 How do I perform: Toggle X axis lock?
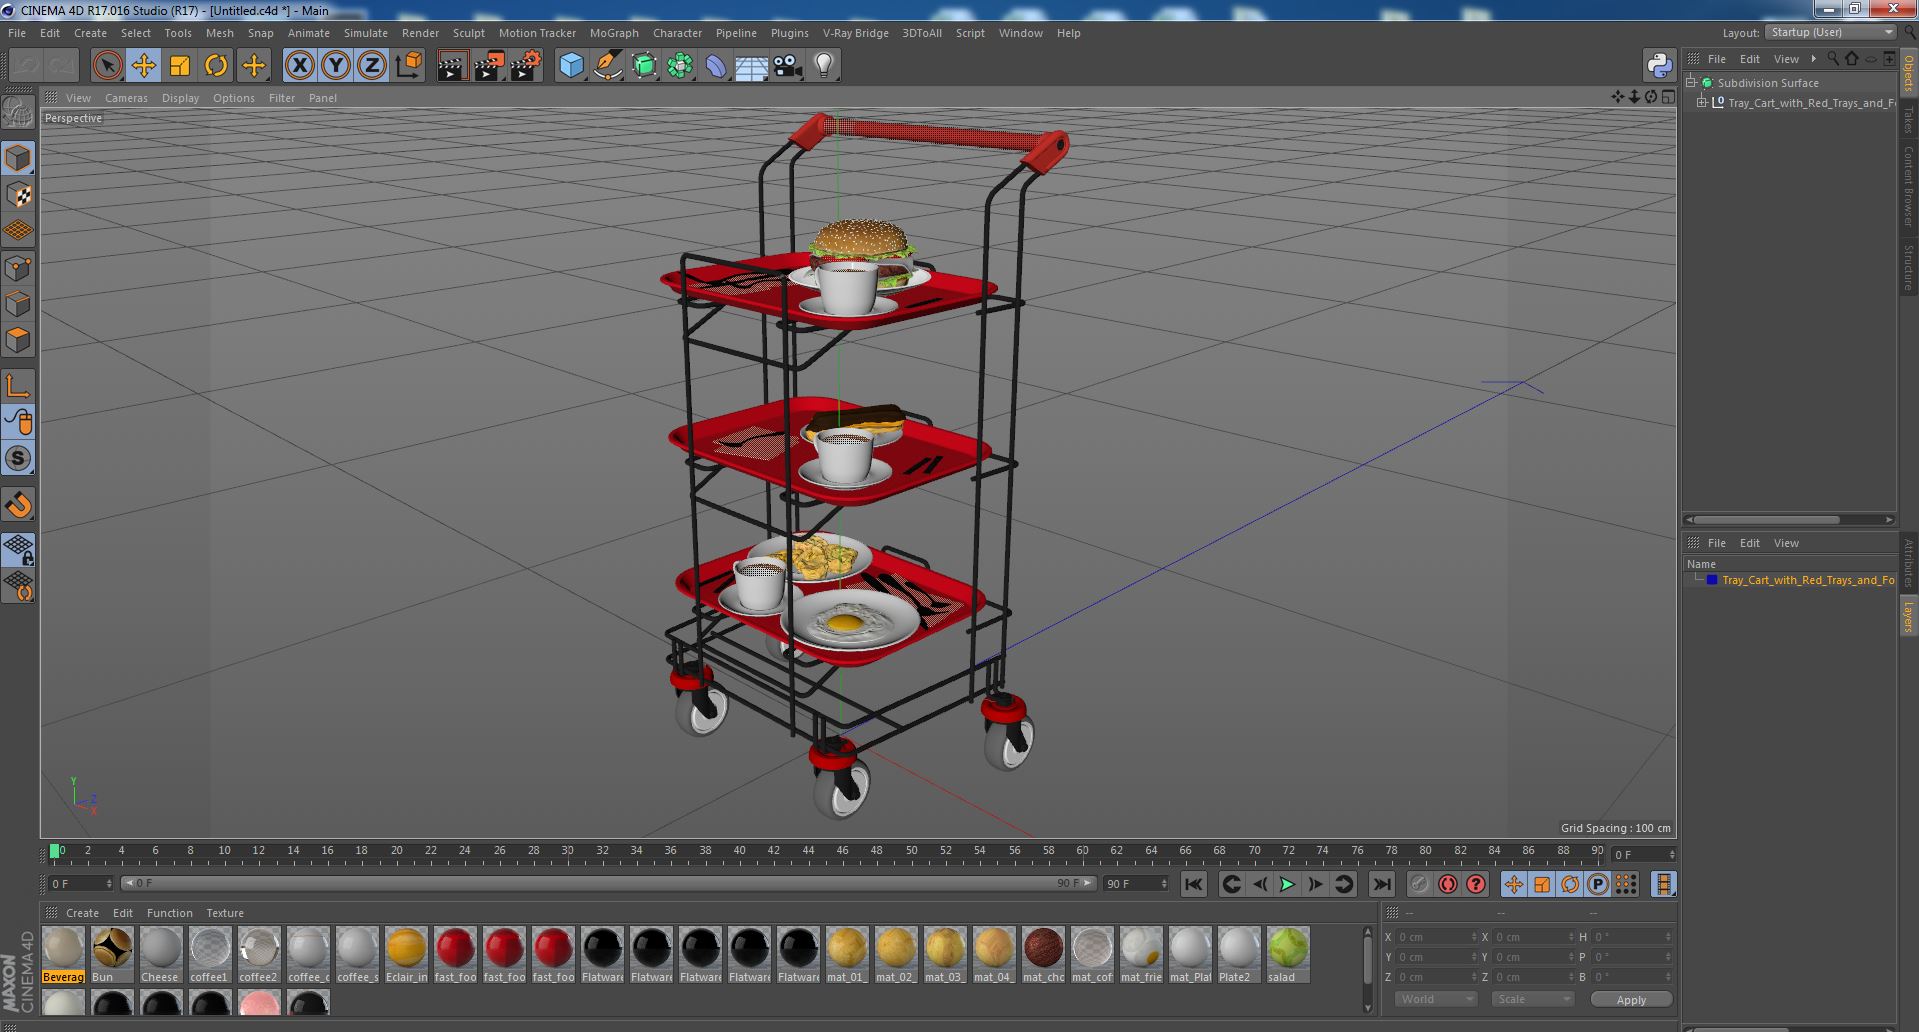299,66
